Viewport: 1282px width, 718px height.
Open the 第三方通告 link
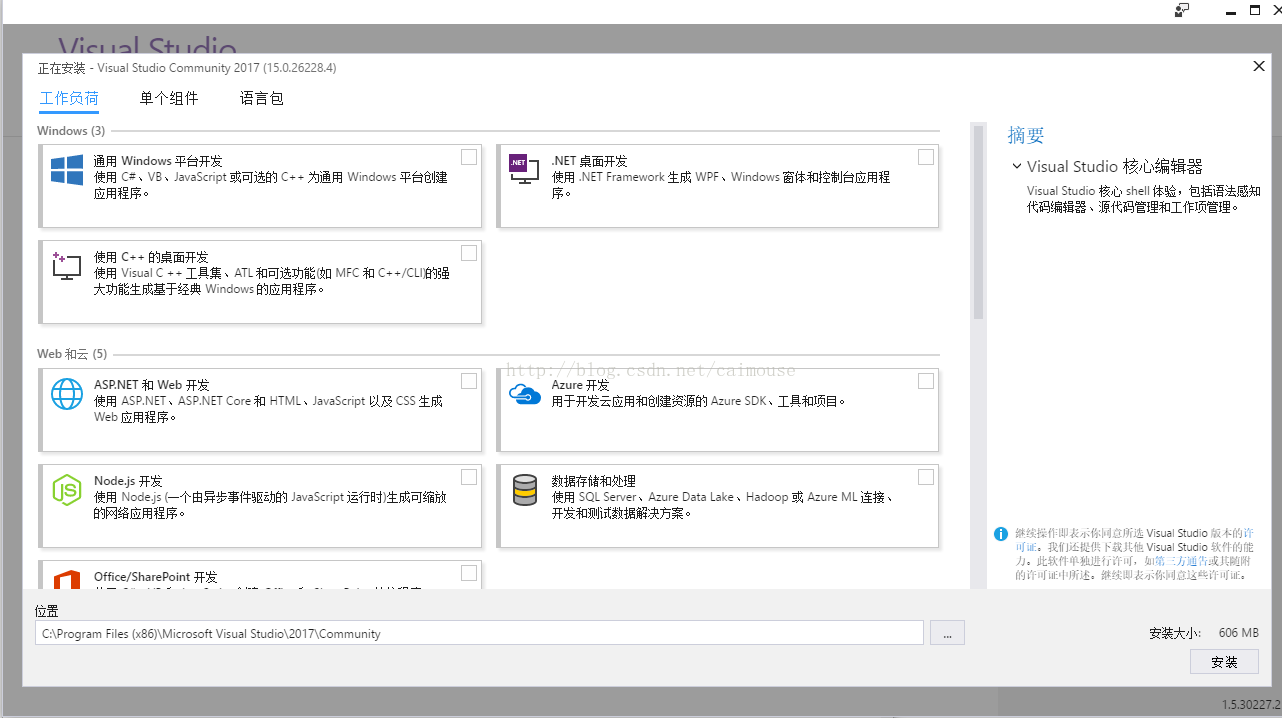point(1181,561)
